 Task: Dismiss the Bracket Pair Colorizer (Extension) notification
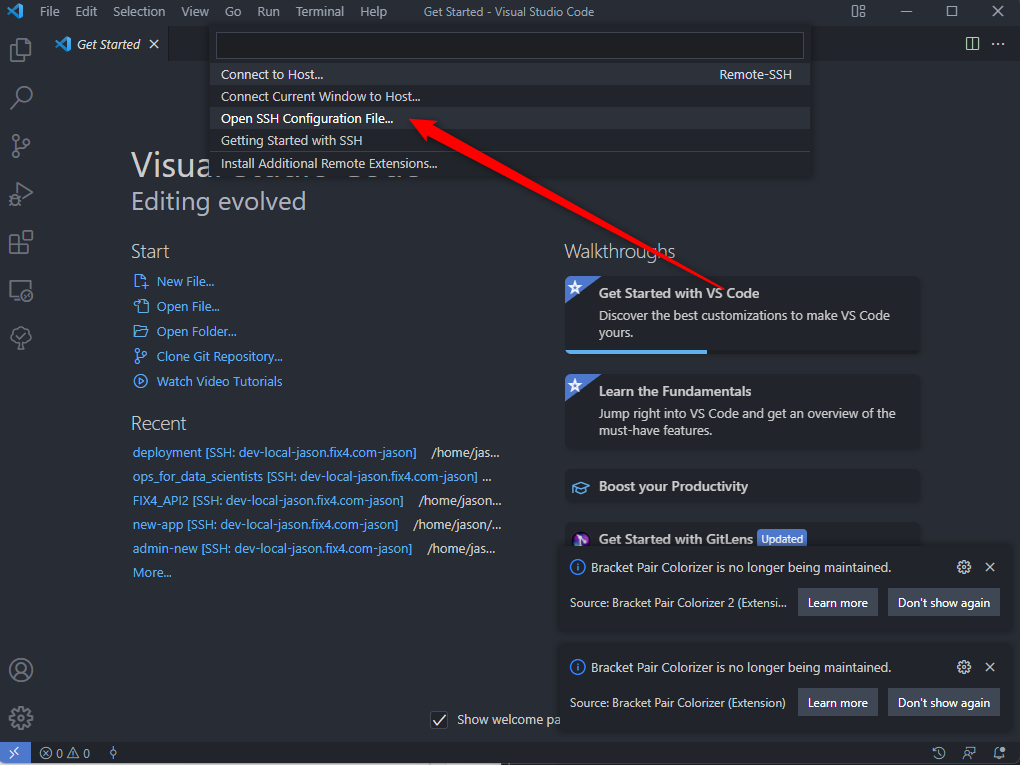[x=990, y=667]
